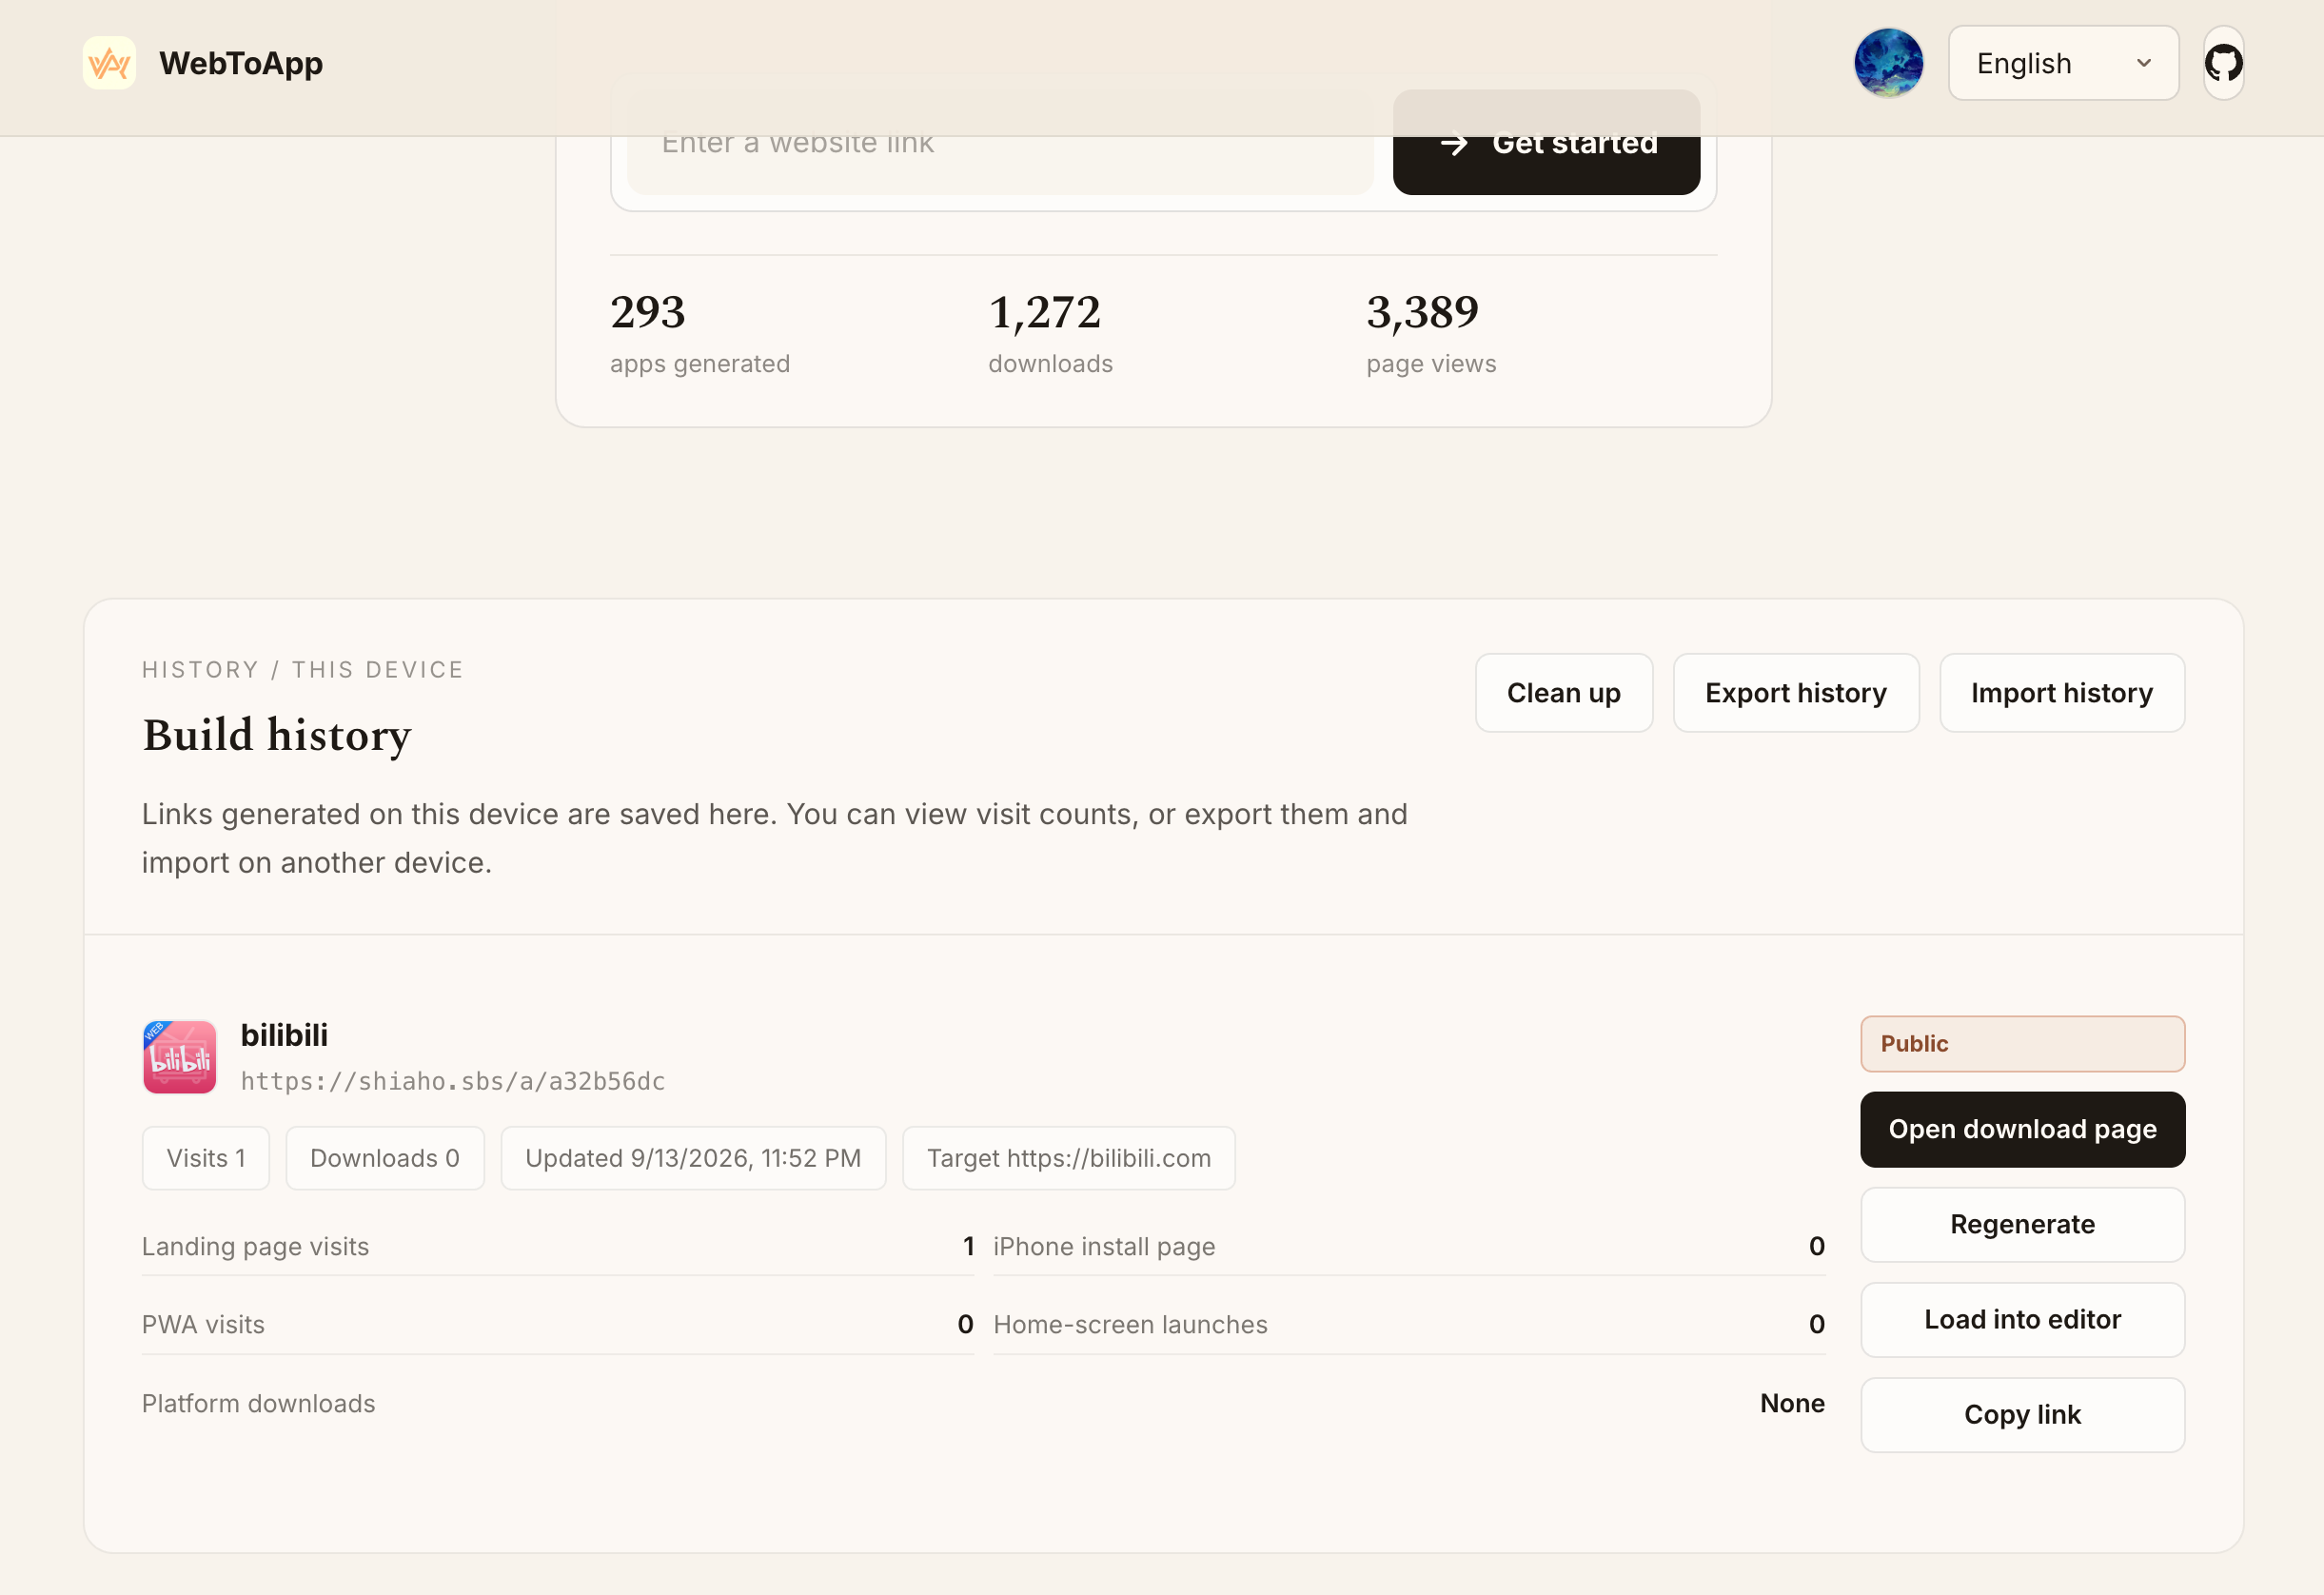The height and width of the screenshot is (1595, 2324).
Task: Click the bilibili app icon thumbnail
Action: [x=180, y=1057]
